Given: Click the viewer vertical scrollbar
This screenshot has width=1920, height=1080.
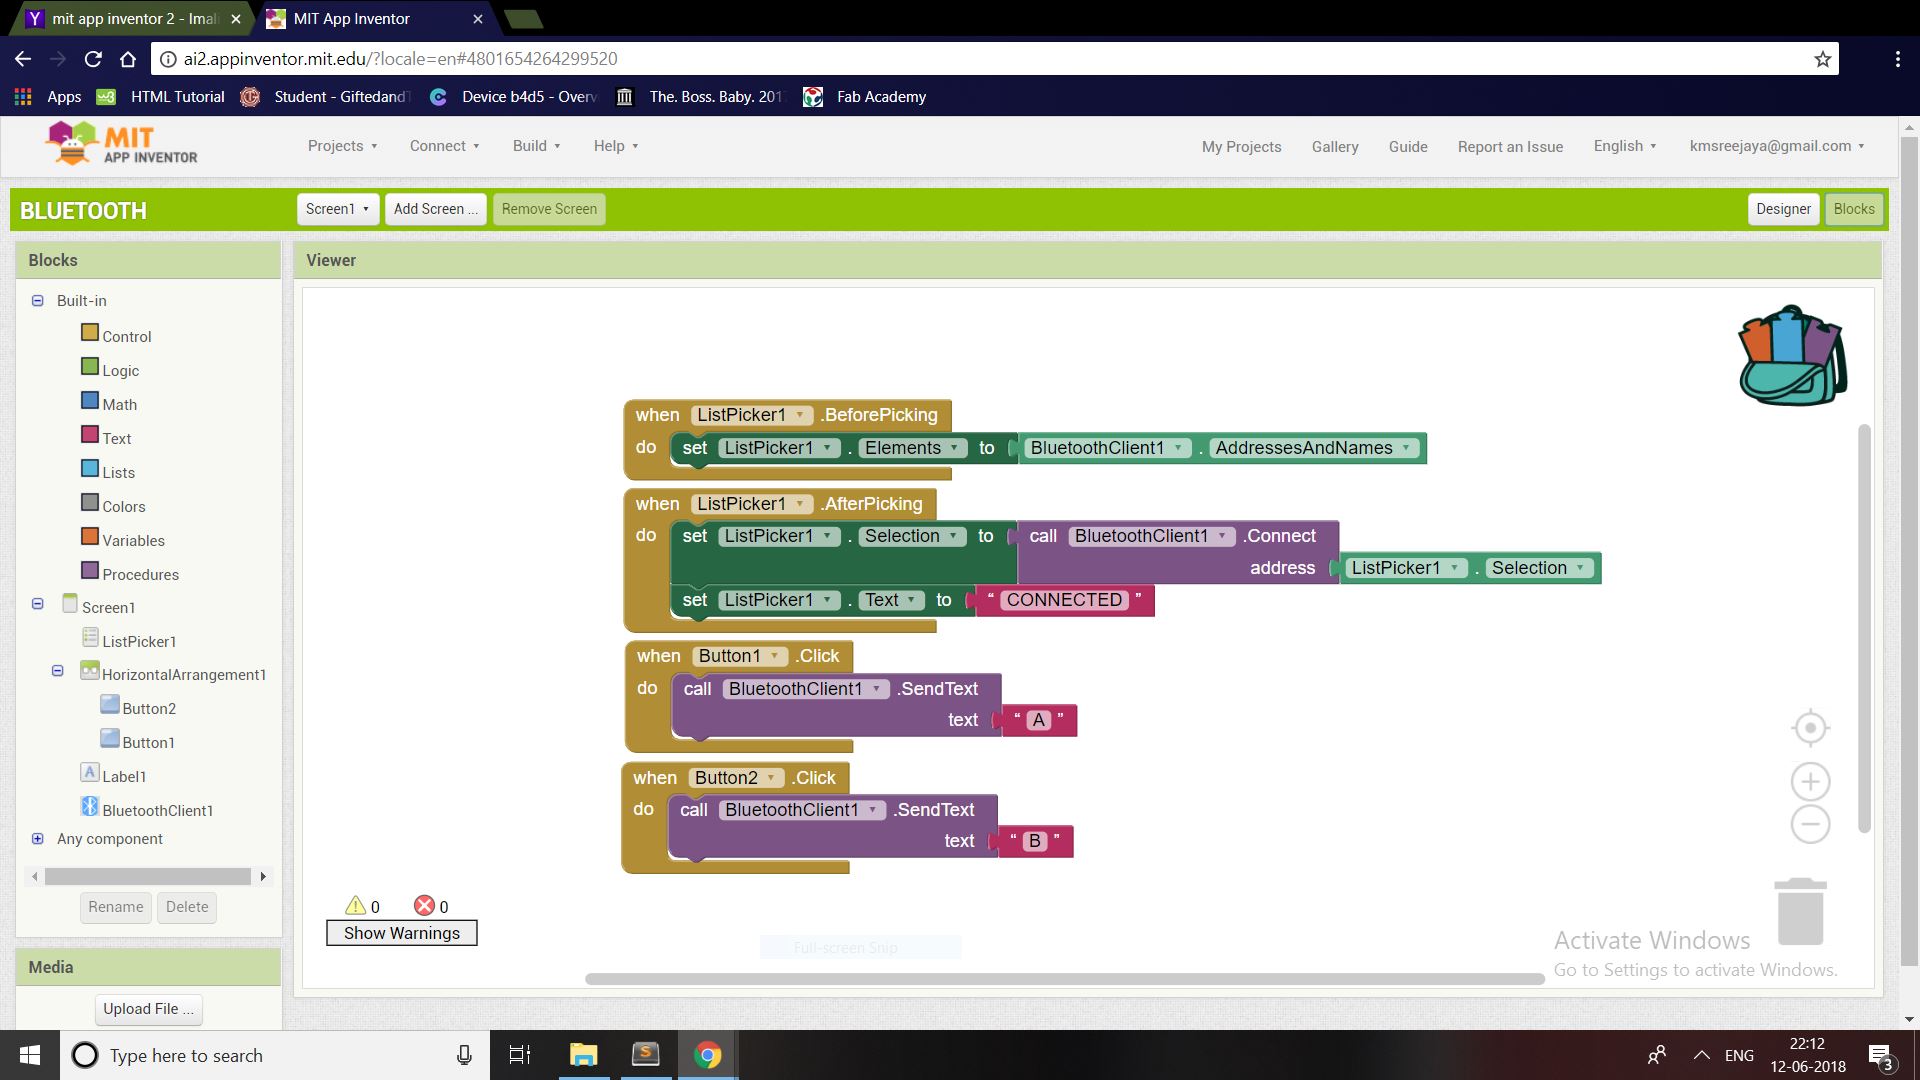Looking at the screenshot, I should coord(1864,628).
